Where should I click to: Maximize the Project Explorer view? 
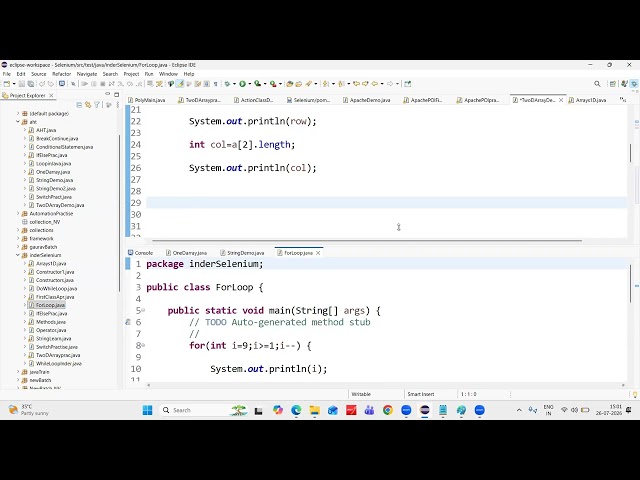(x=117, y=94)
